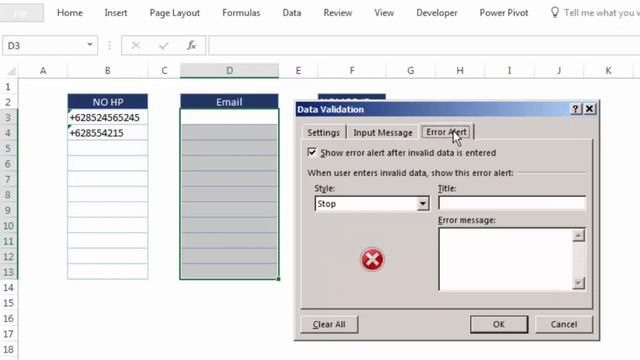Open the View ribbon tab

[384, 13]
